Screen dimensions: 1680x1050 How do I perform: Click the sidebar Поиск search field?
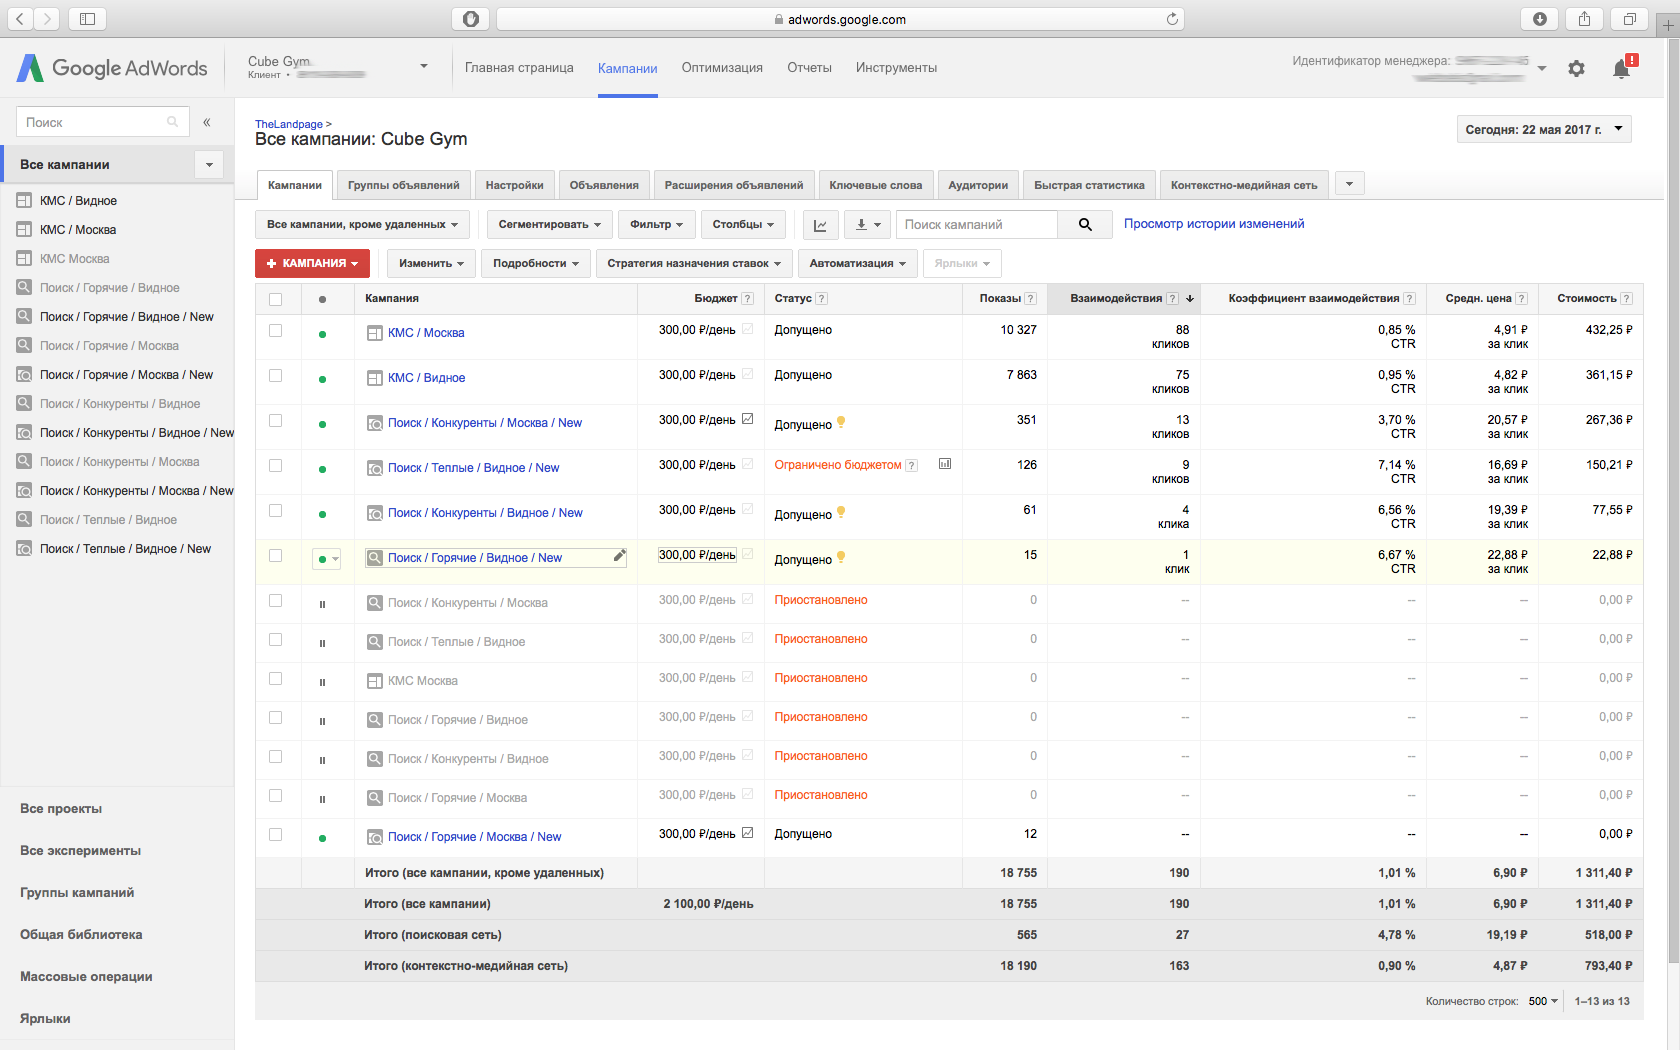coord(100,122)
